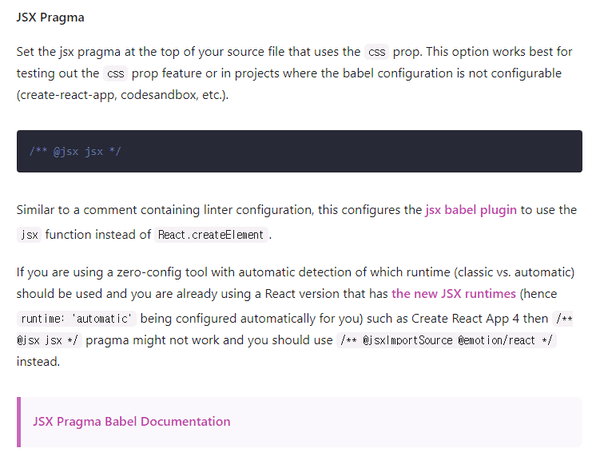Viewport: 600px width, 456px height.
Task: Select the React.createElement inline code
Action: pos(211,235)
